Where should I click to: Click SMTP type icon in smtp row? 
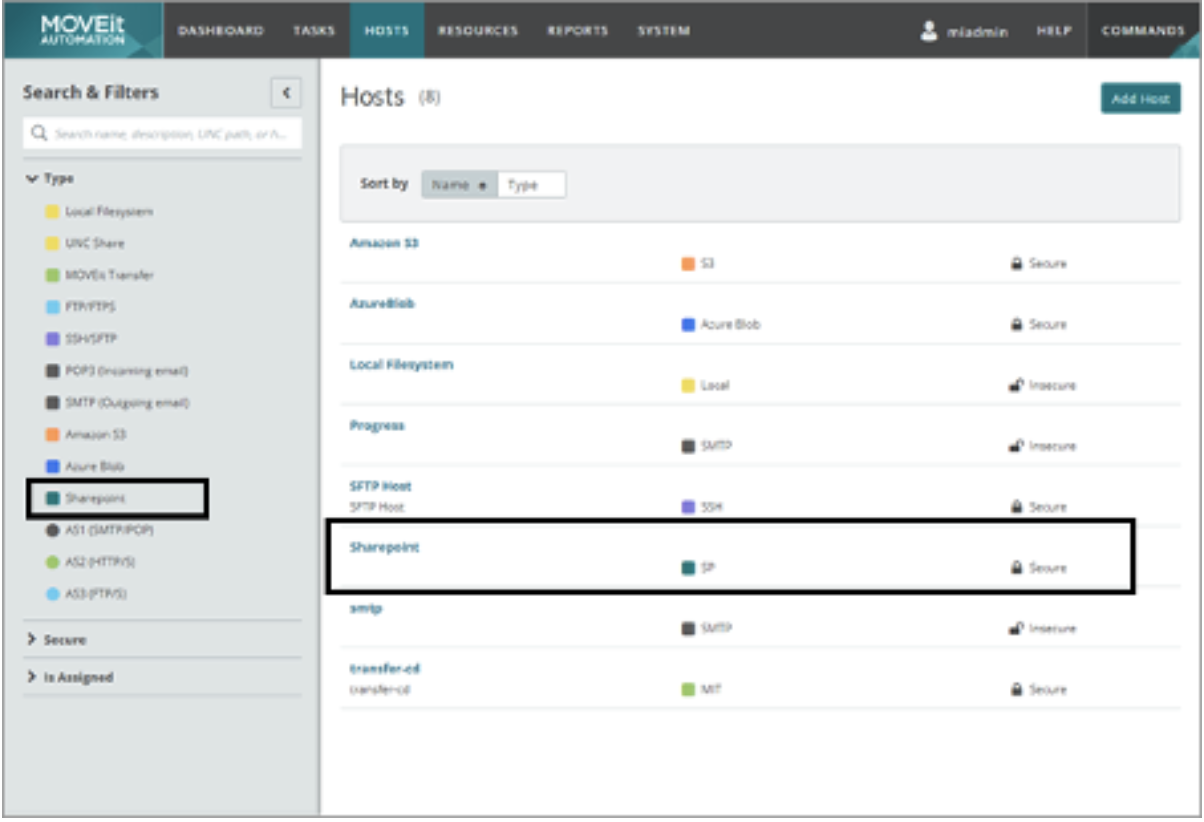point(688,629)
